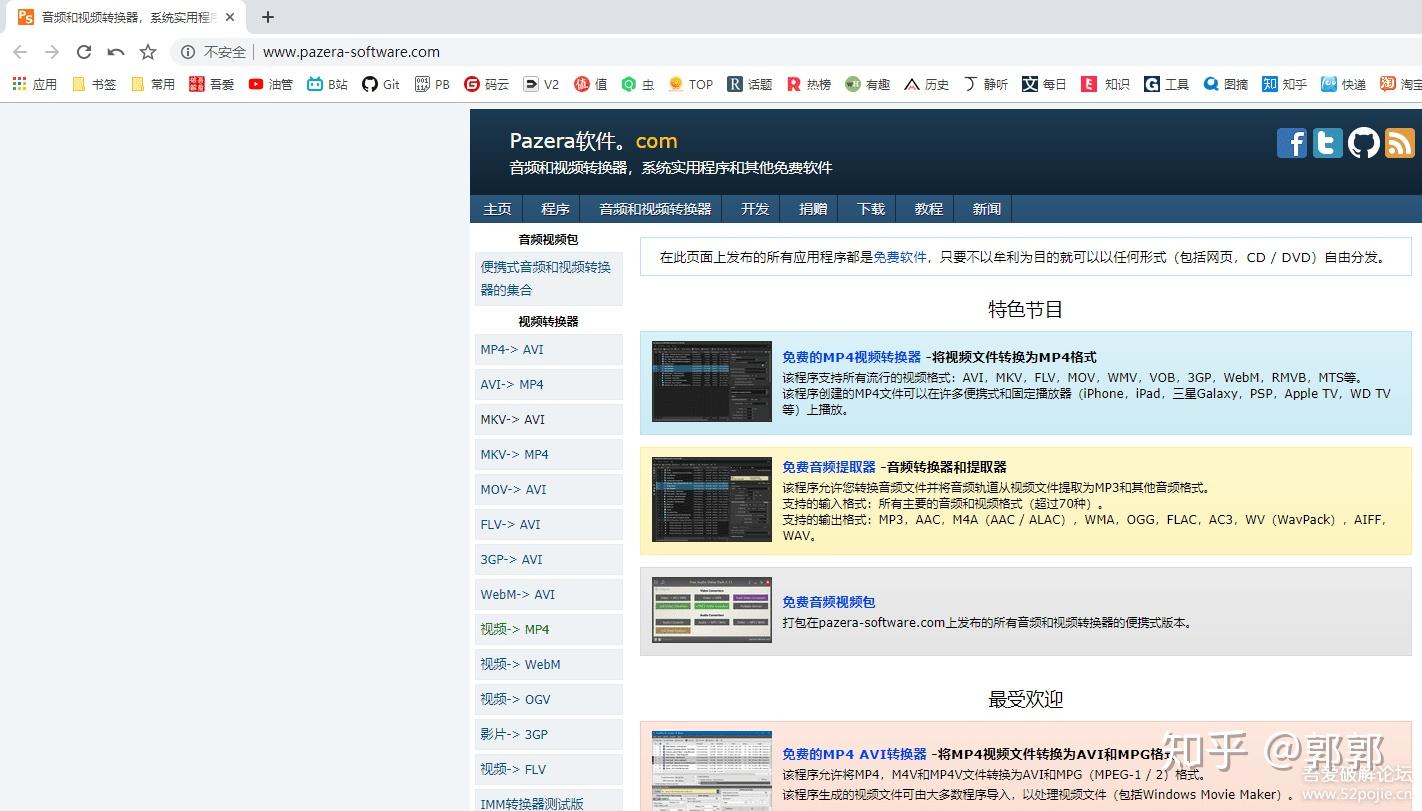Open the 视频-> WebM sidebar link
Screen dimensions: 1422x811
pyautogui.click(x=548, y=665)
